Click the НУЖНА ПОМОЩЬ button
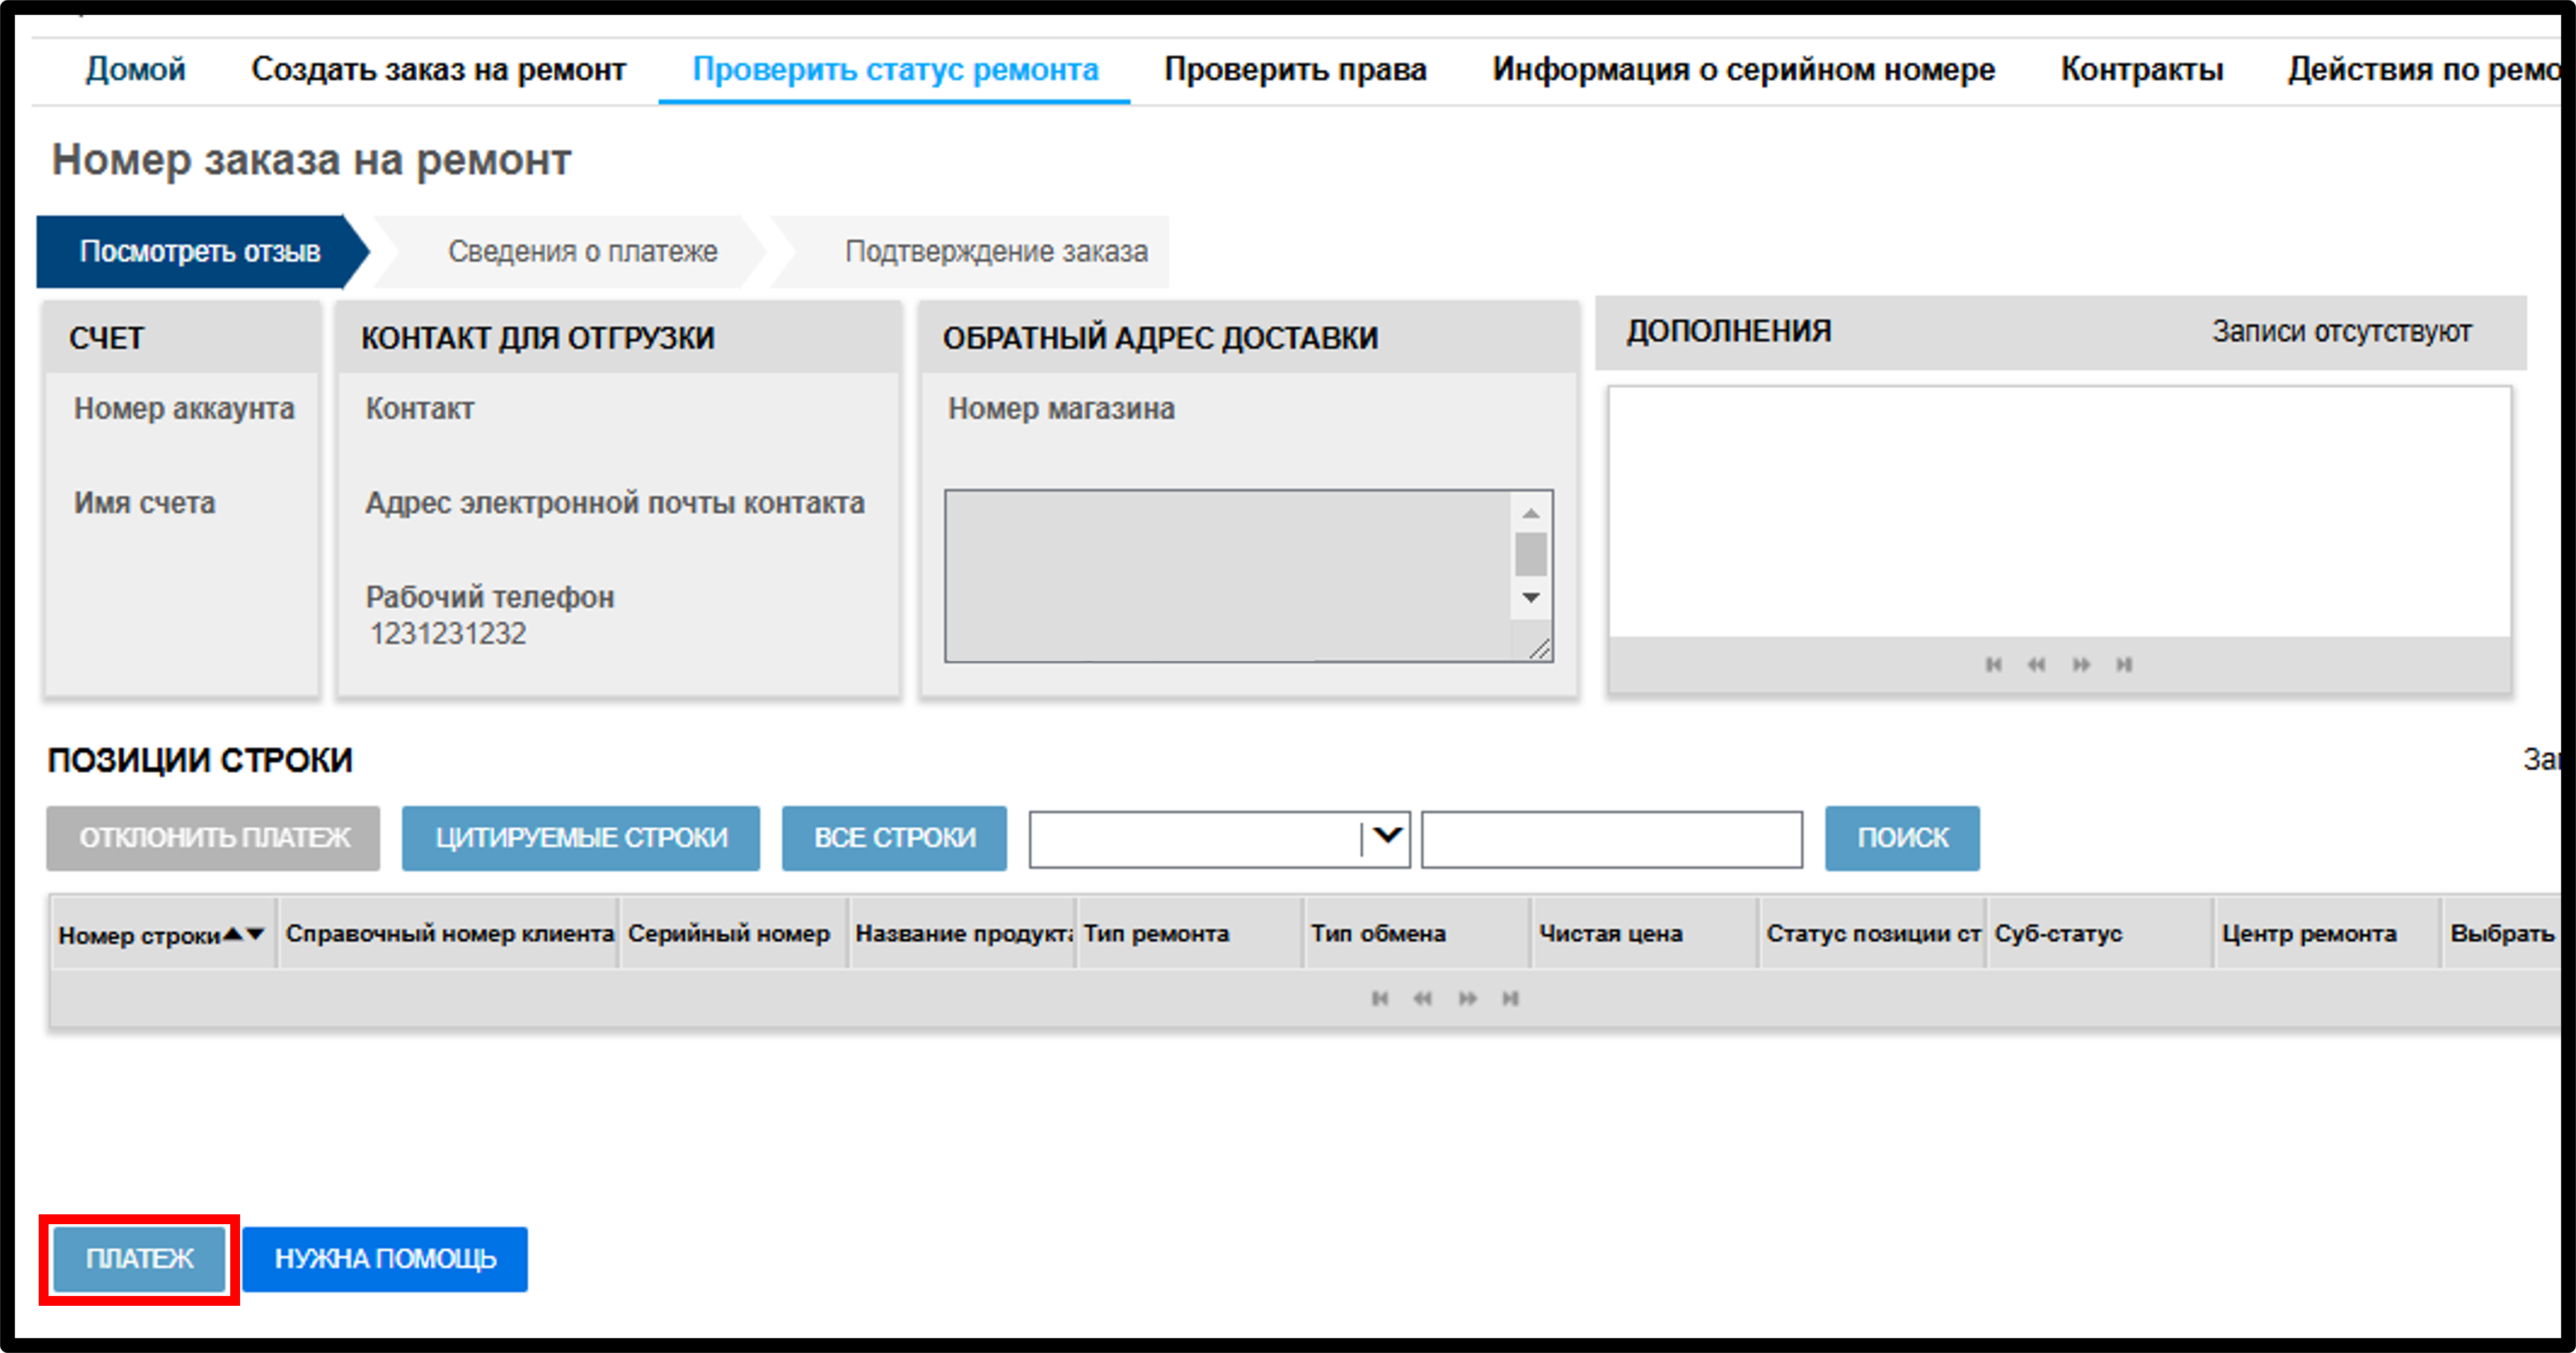This screenshot has height=1353, width=2576. click(385, 1259)
